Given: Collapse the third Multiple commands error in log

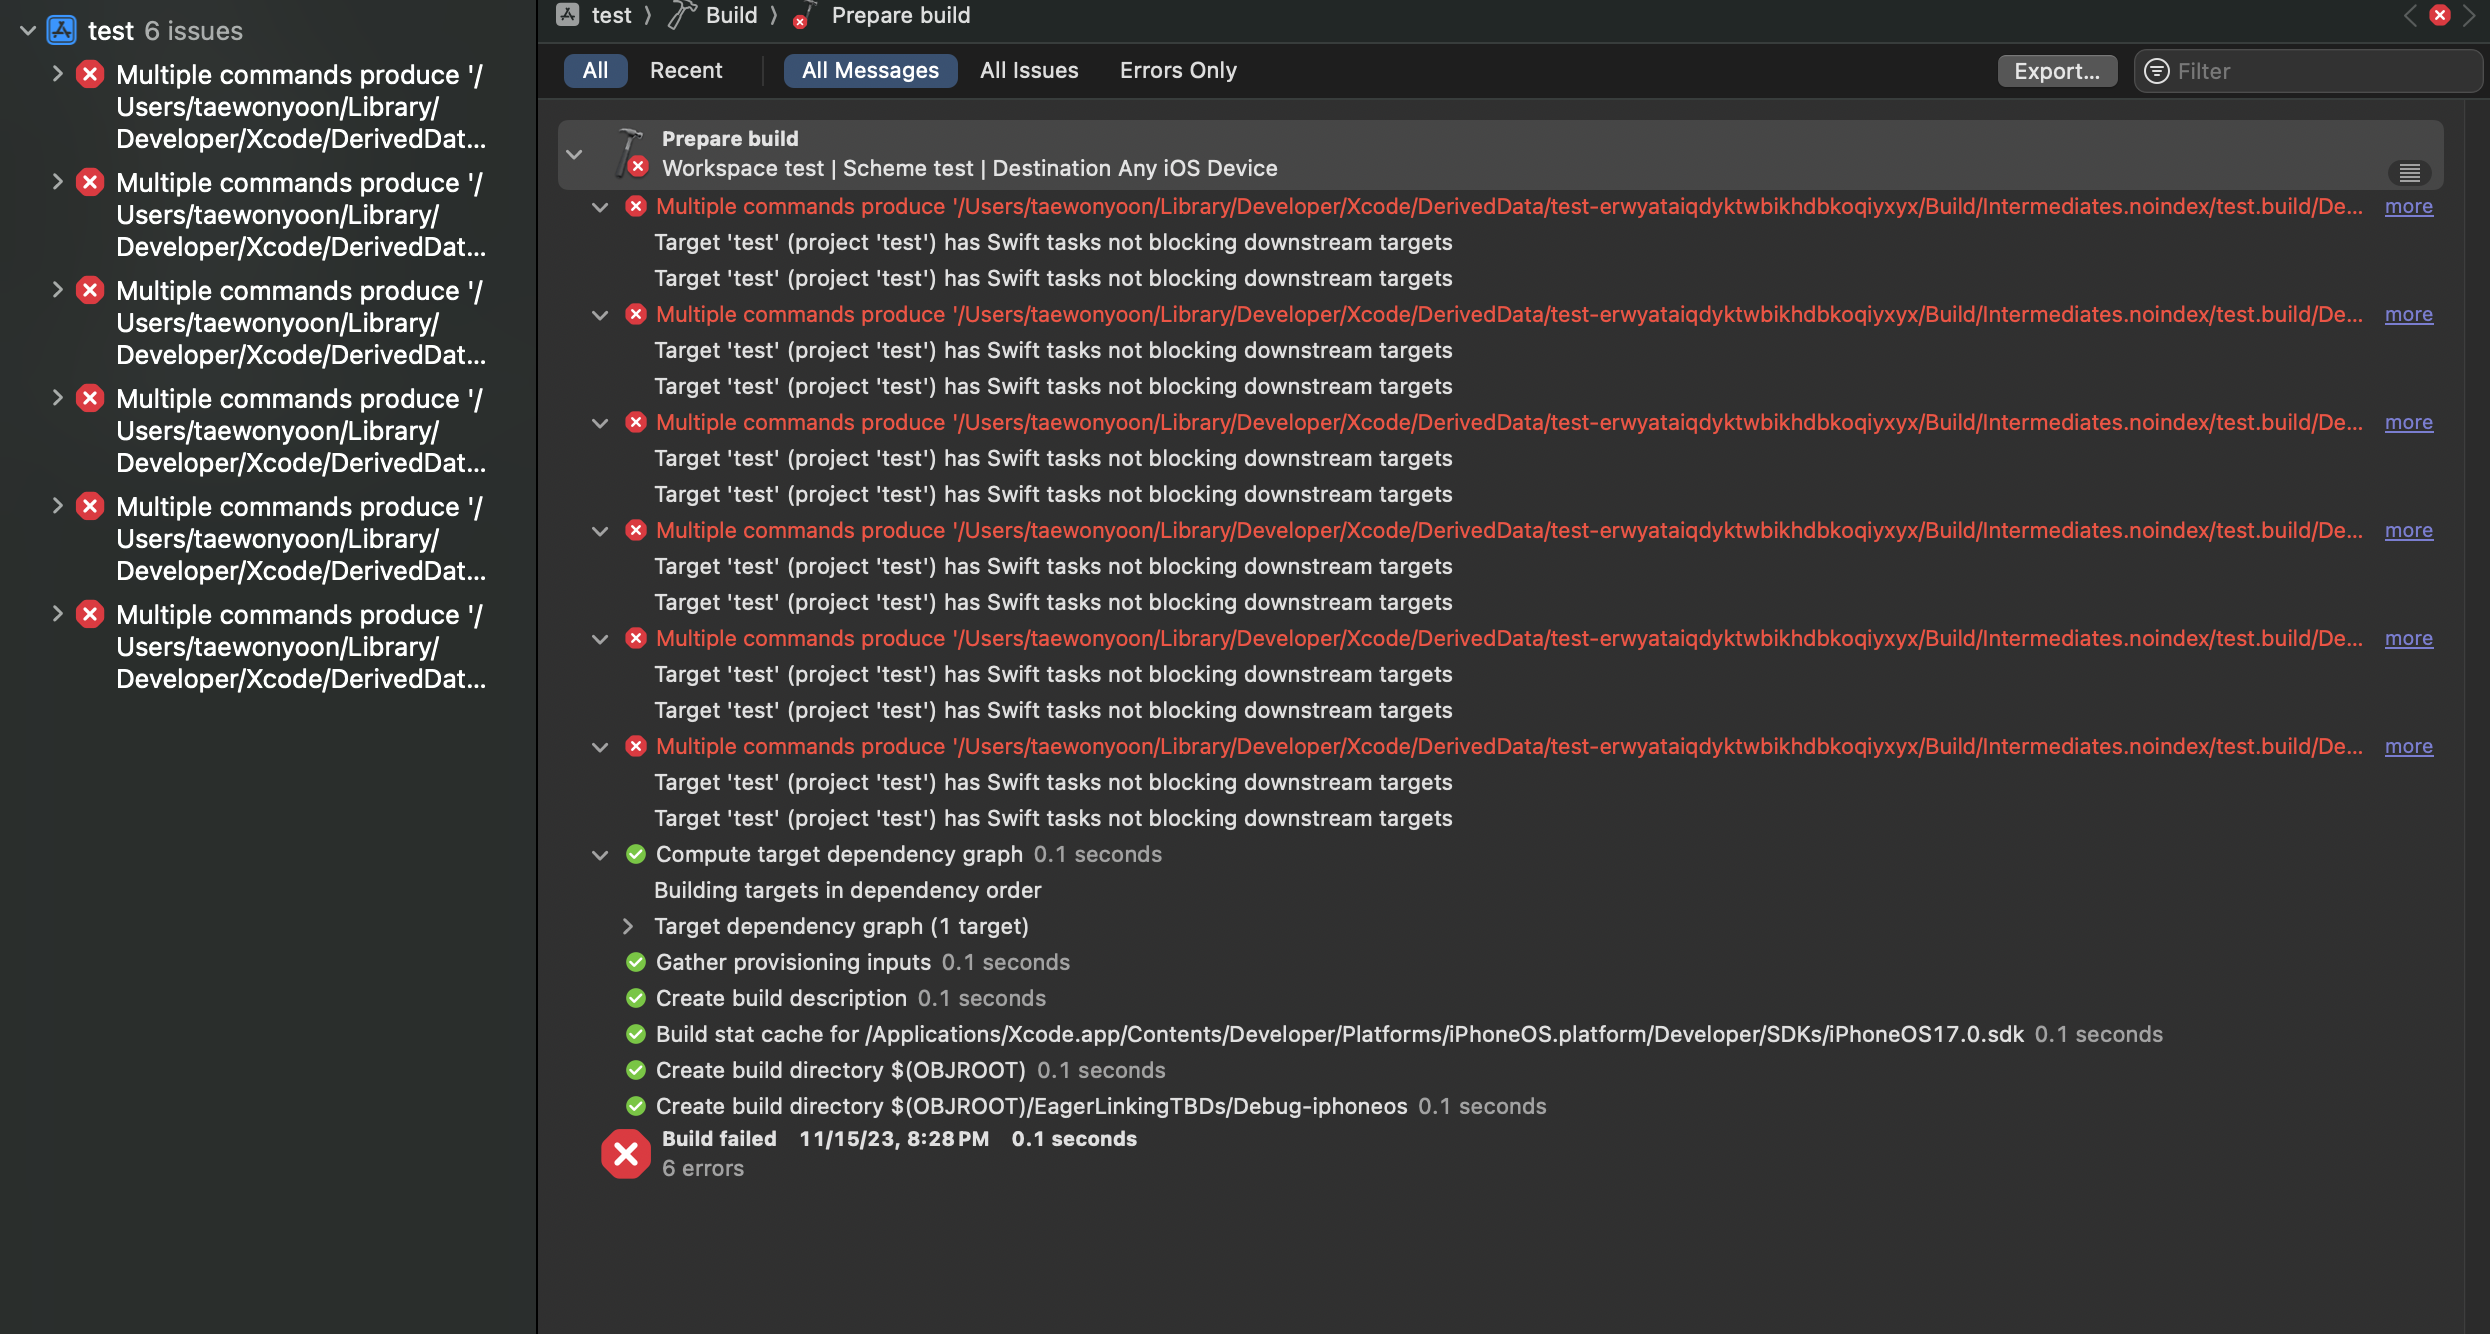Looking at the screenshot, I should 600,423.
